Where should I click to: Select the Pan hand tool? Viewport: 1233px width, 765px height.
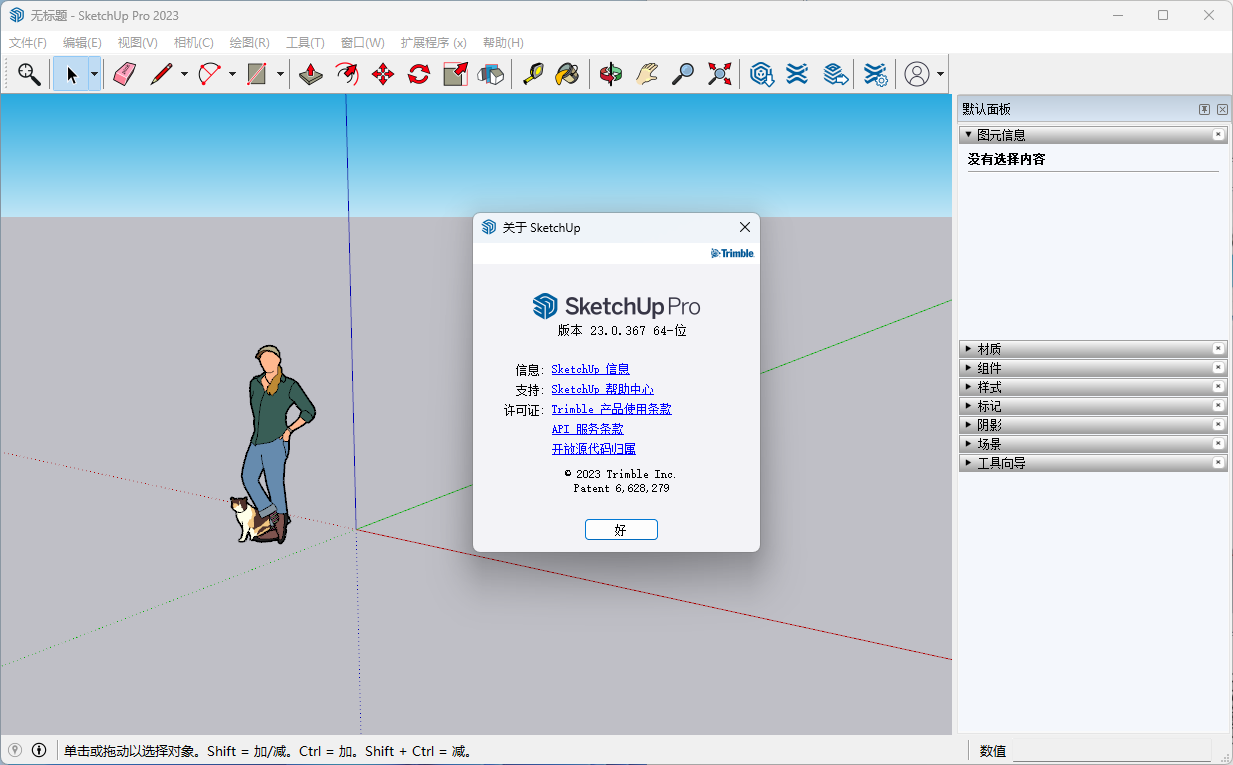tap(646, 74)
